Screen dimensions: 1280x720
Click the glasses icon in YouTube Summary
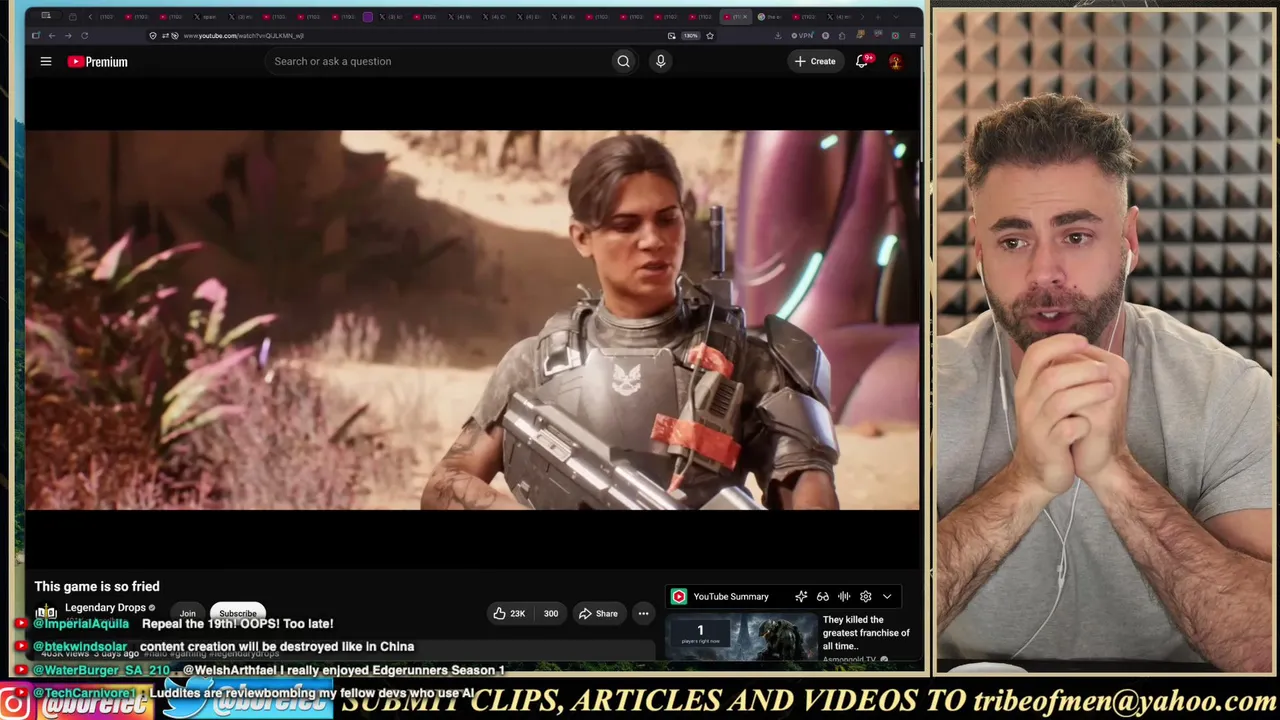tap(823, 597)
